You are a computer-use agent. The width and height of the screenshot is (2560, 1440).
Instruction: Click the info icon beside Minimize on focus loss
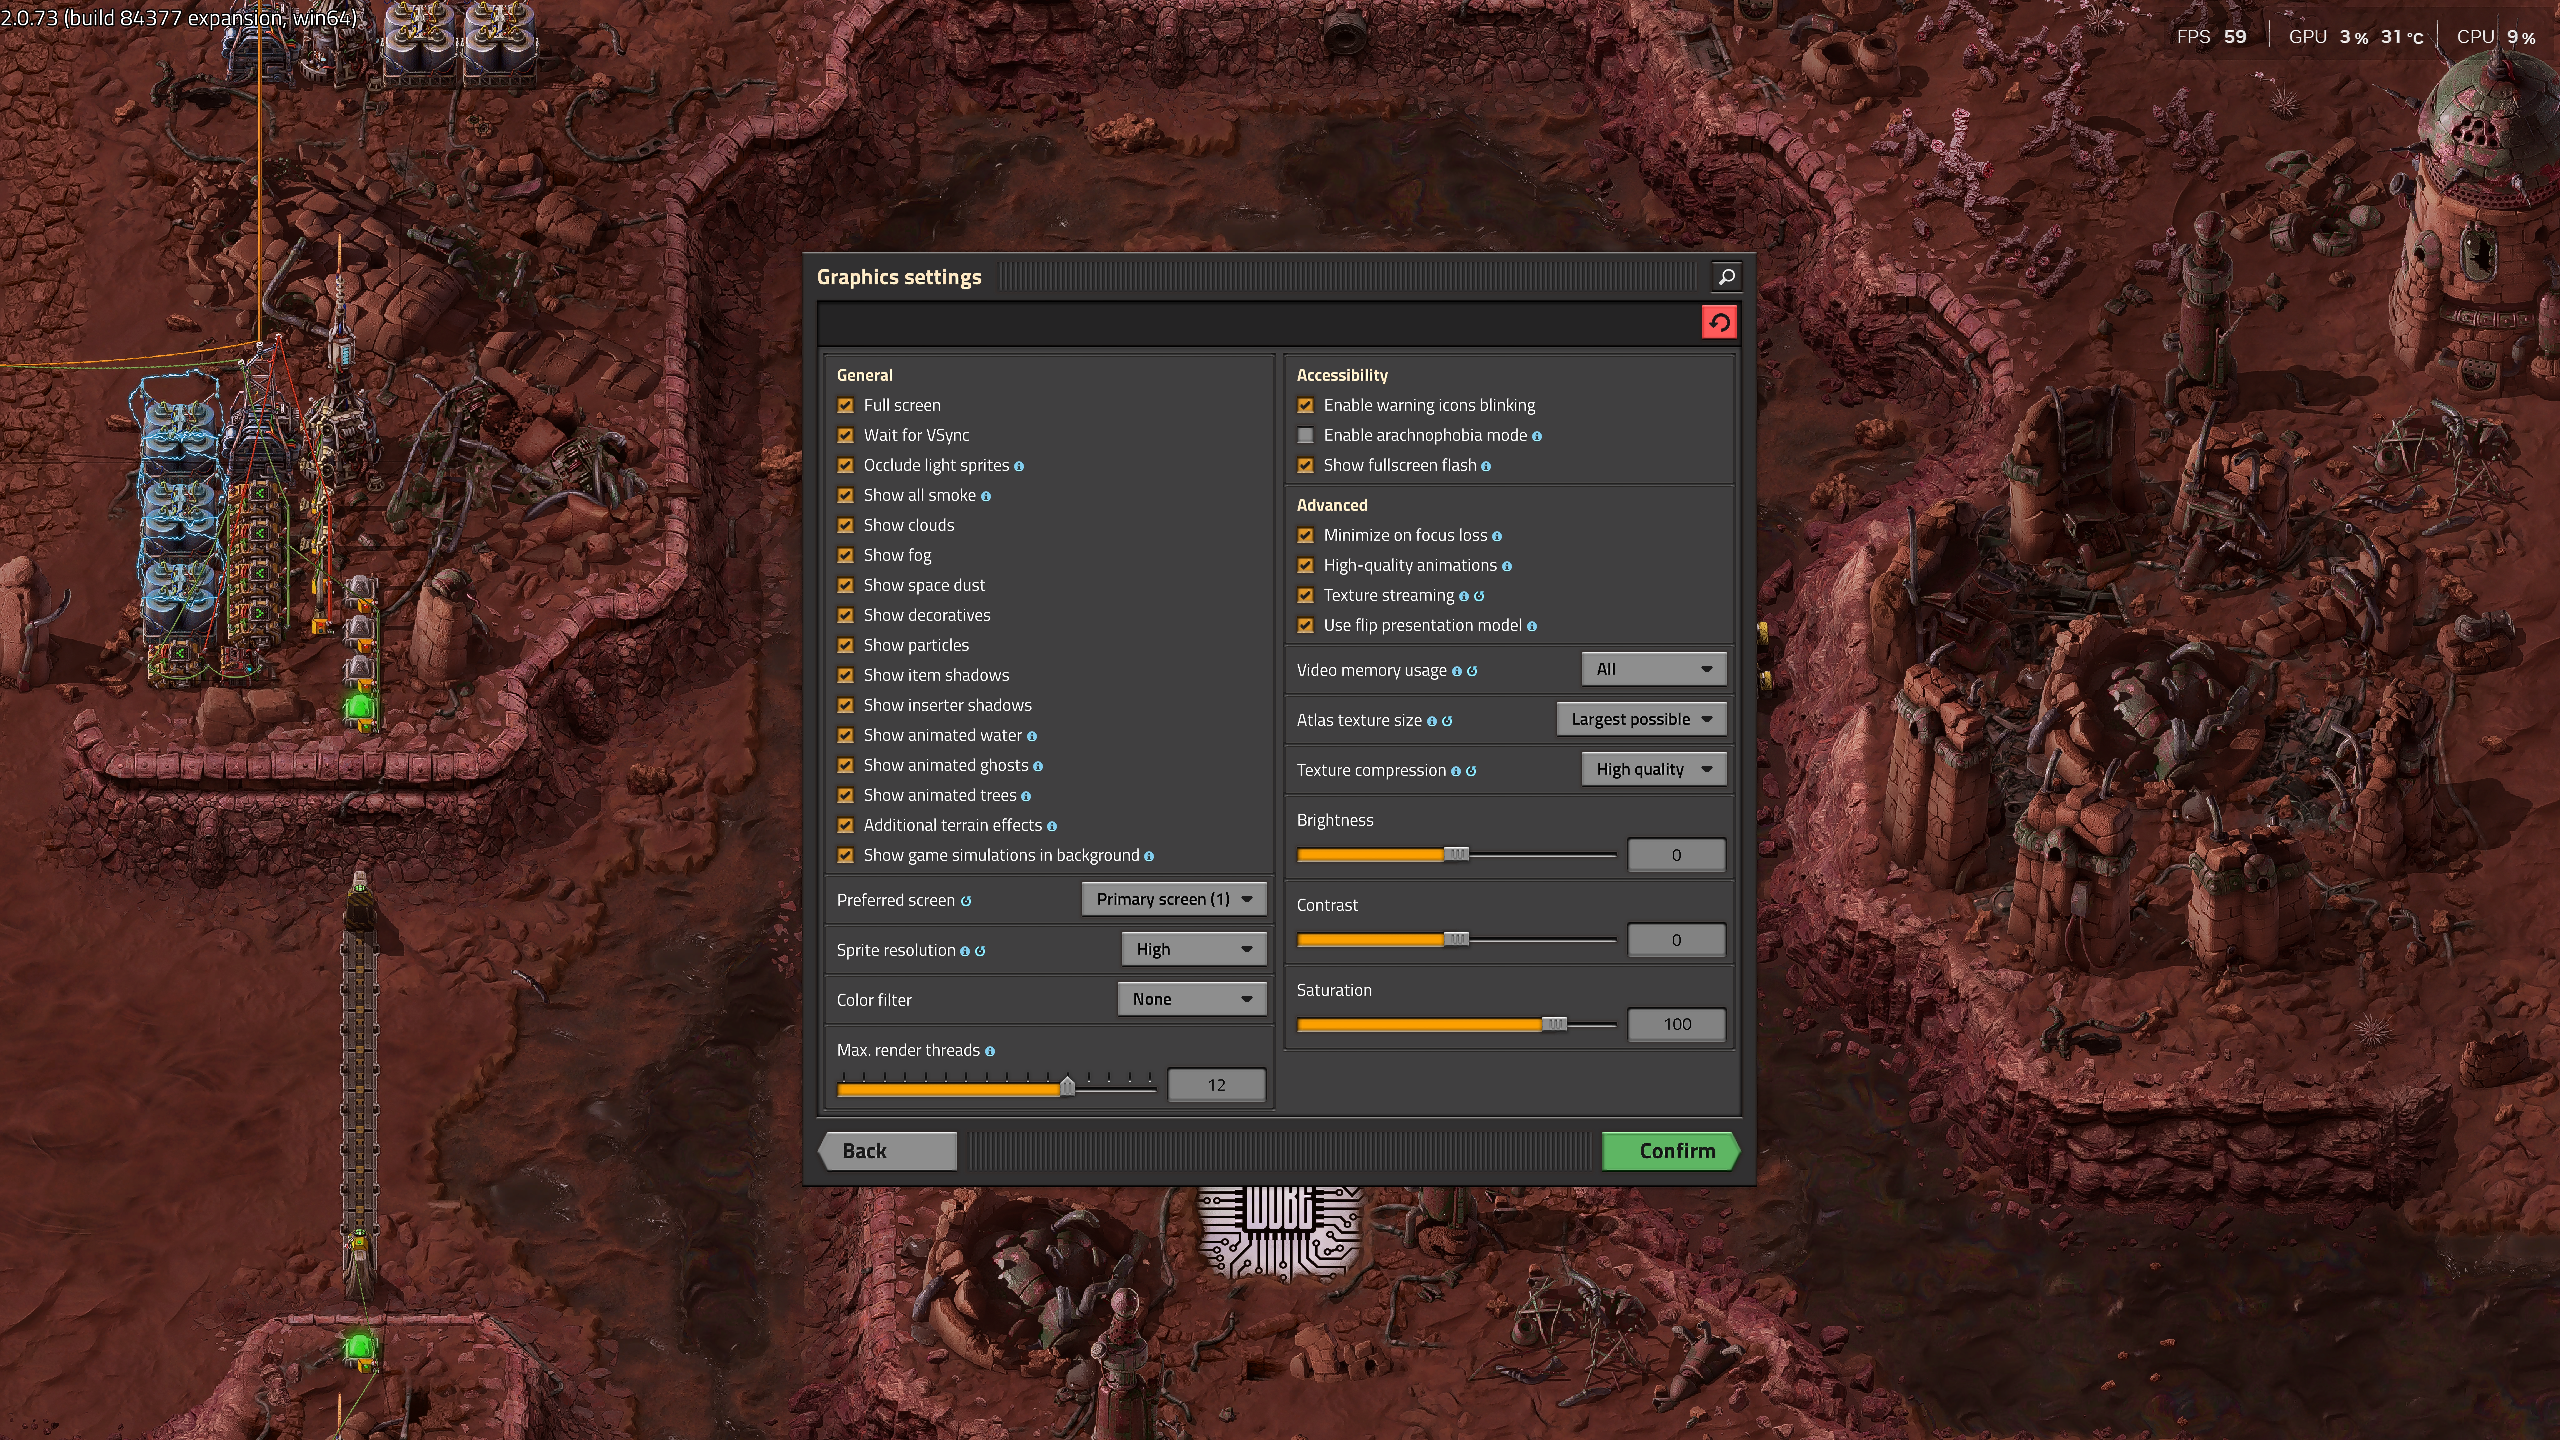[1497, 536]
